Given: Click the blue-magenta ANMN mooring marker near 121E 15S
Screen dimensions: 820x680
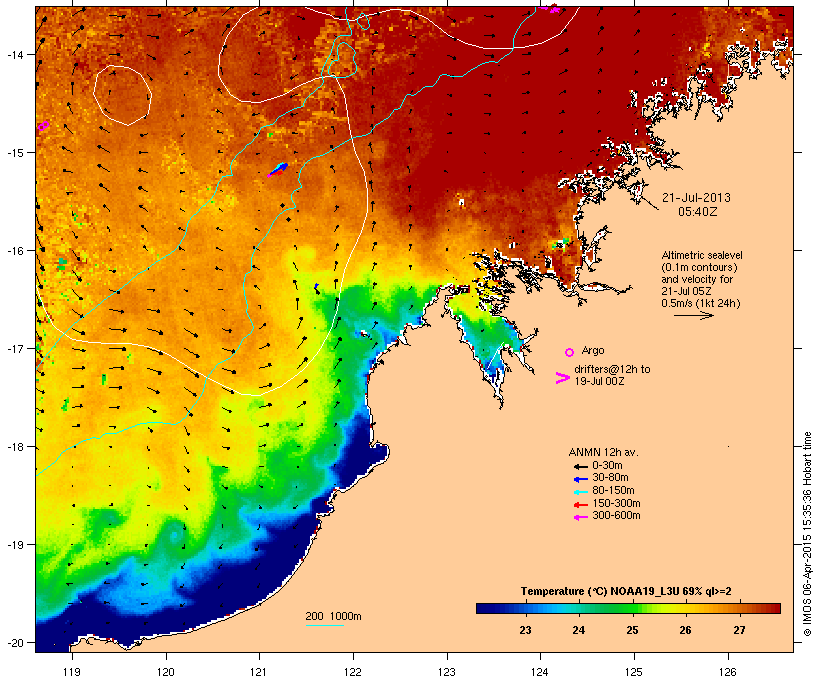Looking at the screenshot, I should (278, 169).
